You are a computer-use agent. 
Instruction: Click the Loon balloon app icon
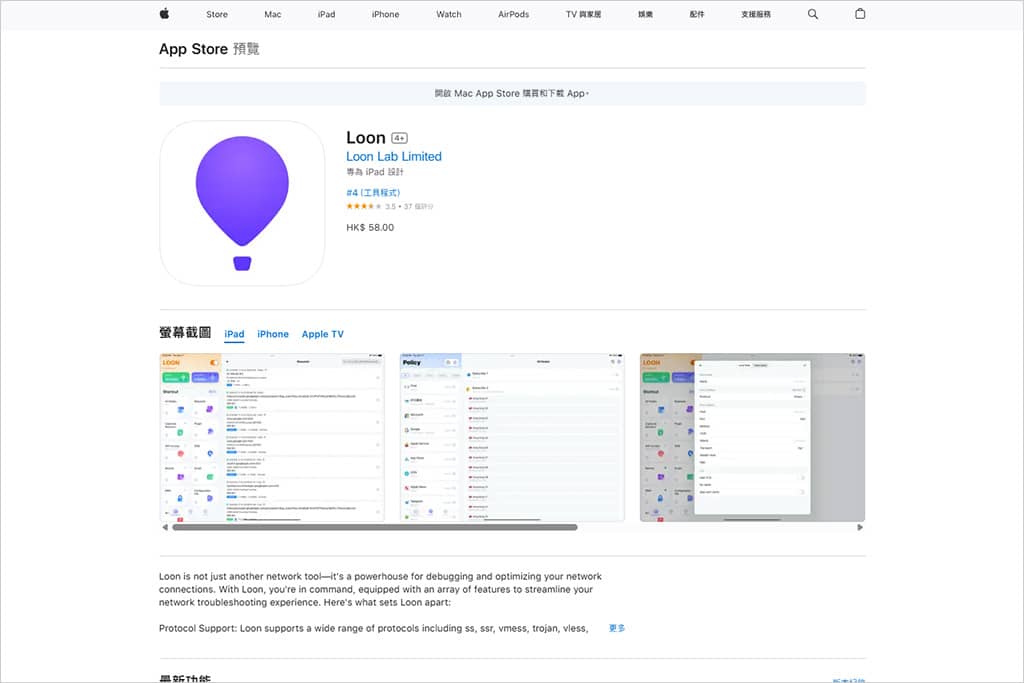(x=242, y=203)
